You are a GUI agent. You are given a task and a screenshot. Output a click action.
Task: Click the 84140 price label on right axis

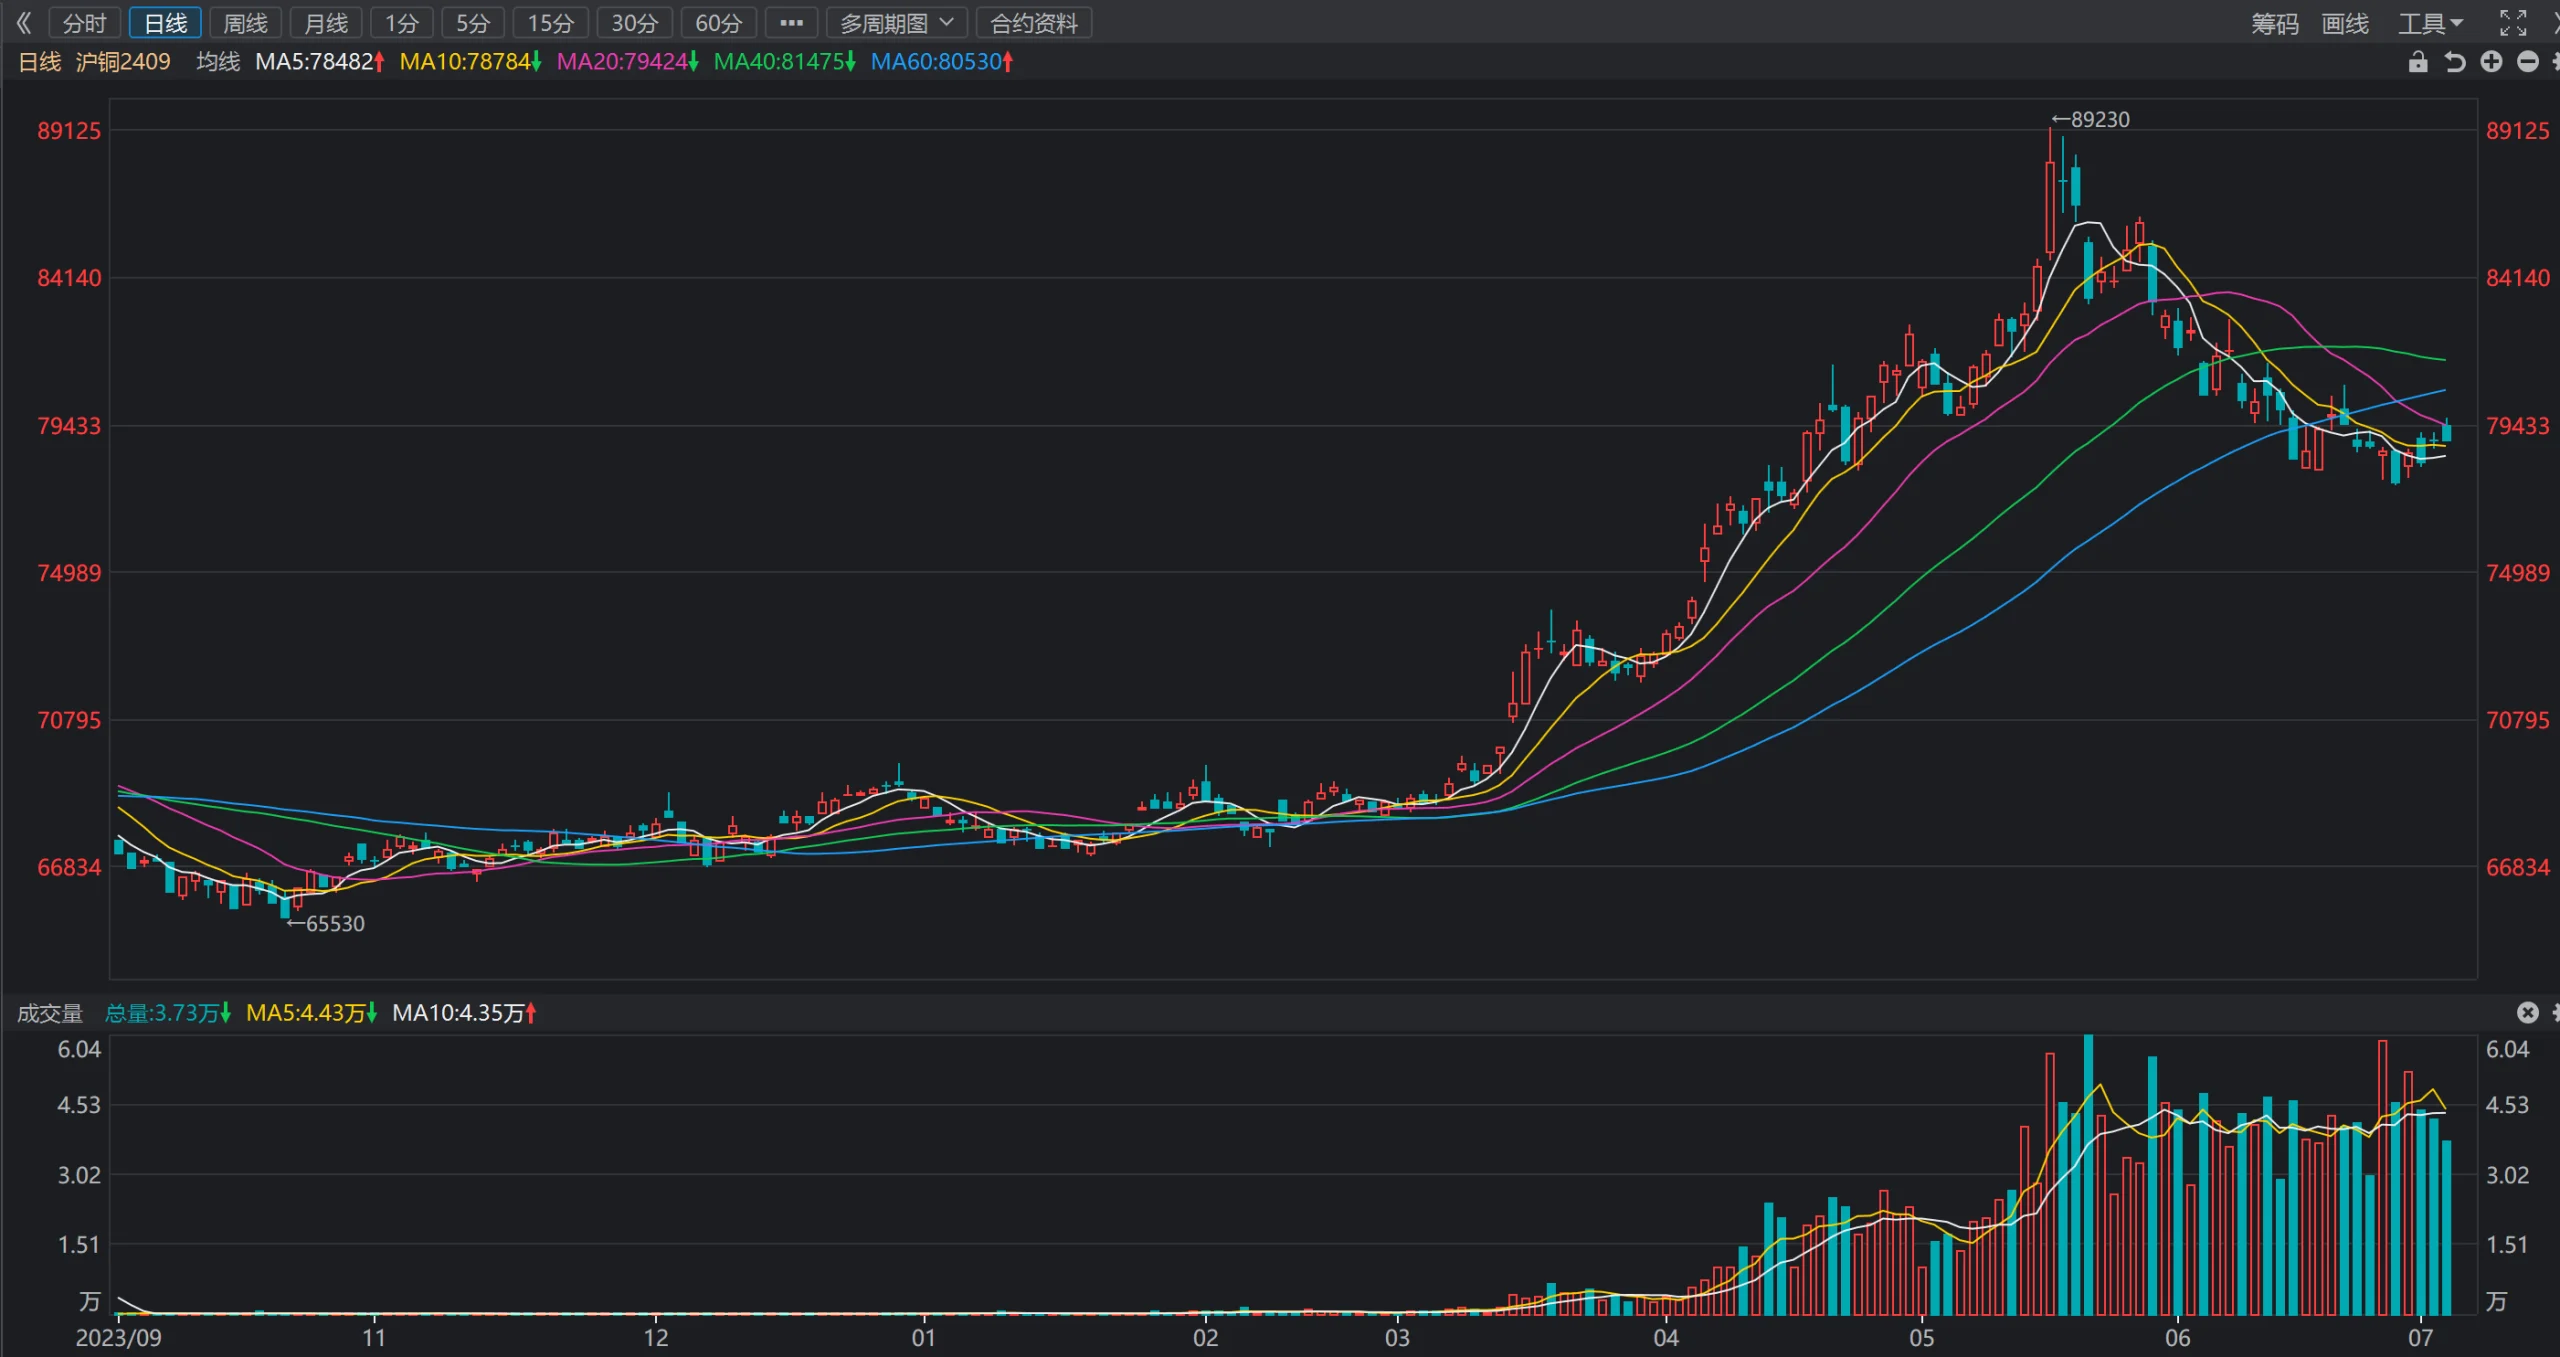click(x=2518, y=278)
